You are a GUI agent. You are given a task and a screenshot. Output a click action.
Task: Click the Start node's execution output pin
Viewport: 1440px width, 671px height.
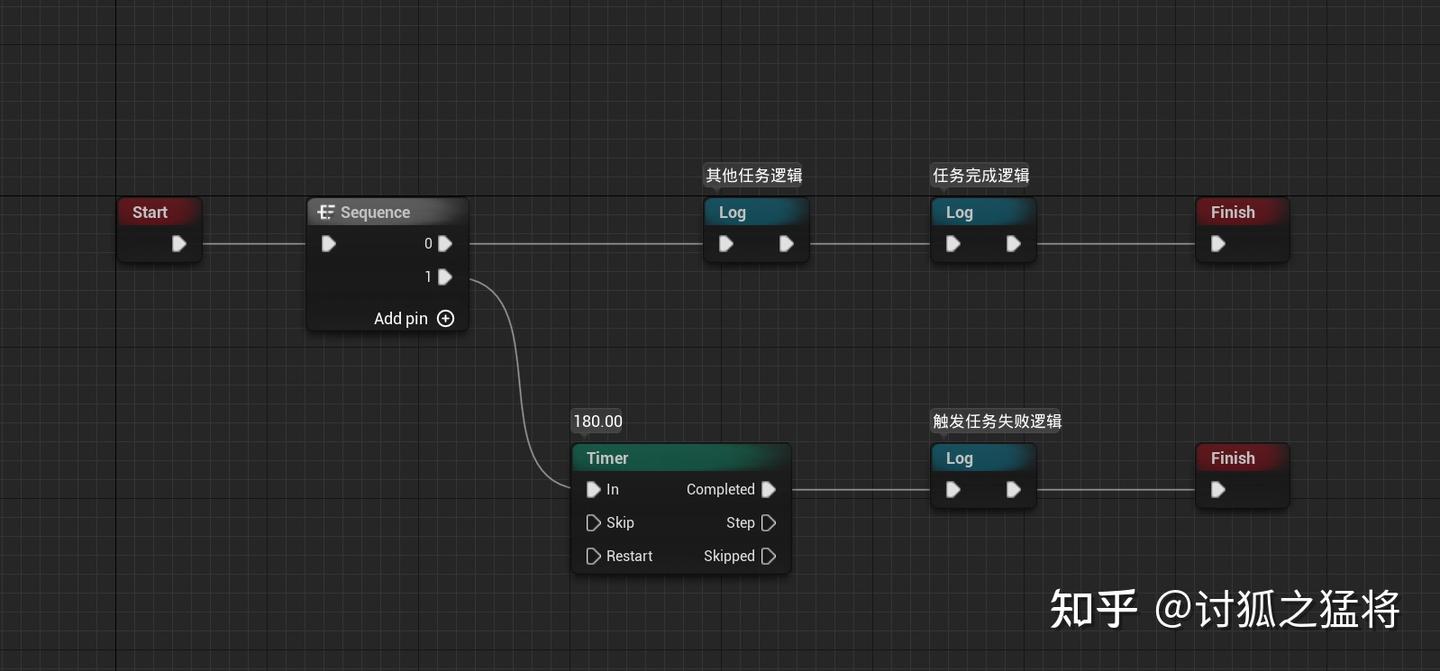[x=178, y=243]
